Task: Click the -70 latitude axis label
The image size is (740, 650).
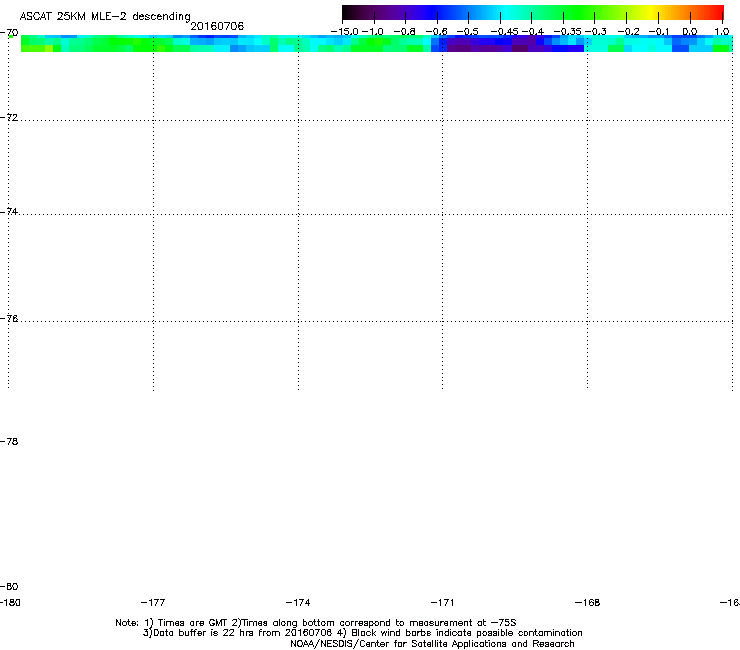Action: point(9,33)
